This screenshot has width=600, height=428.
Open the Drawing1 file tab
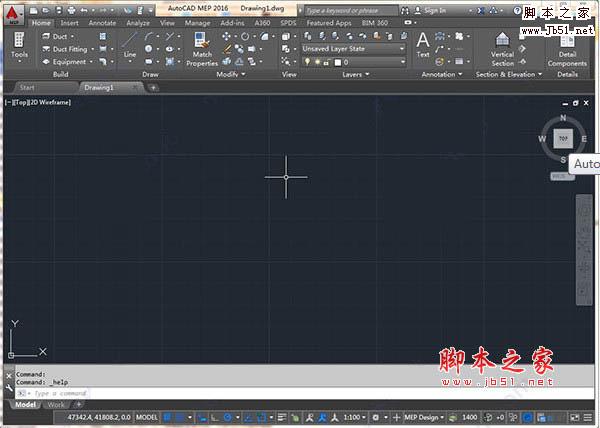pyautogui.click(x=99, y=87)
